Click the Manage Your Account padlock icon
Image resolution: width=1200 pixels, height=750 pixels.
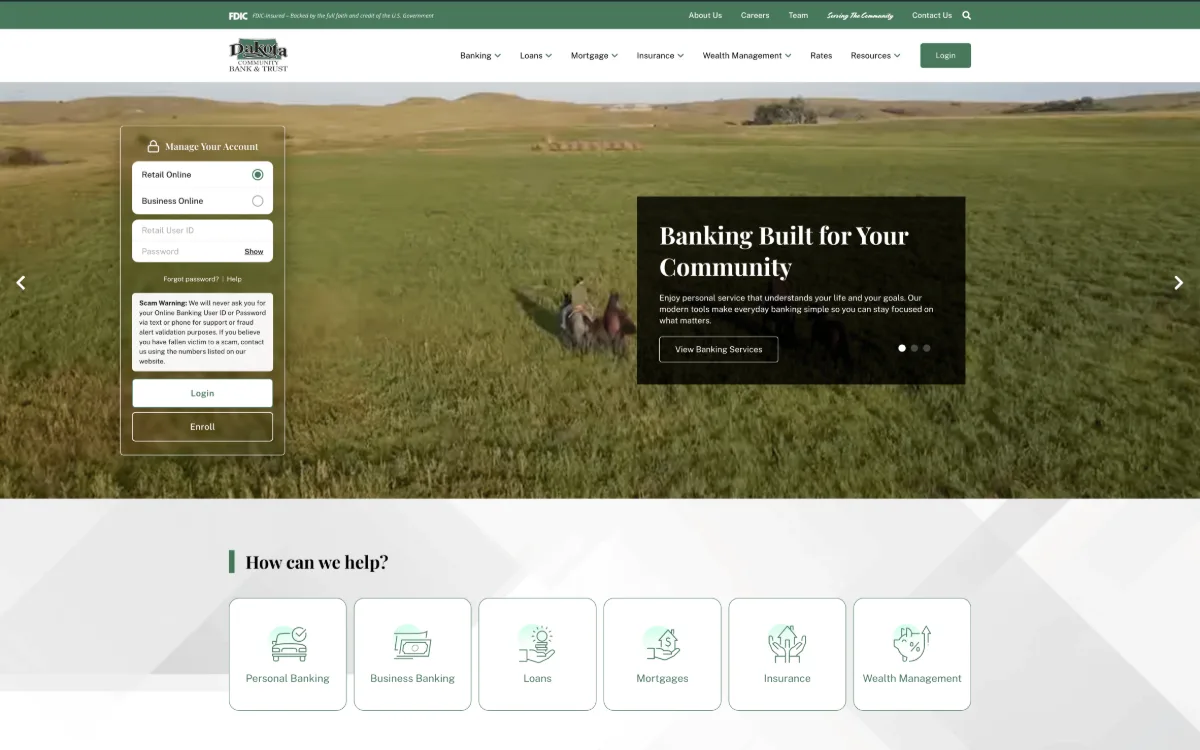pyautogui.click(x=153, y=146)
